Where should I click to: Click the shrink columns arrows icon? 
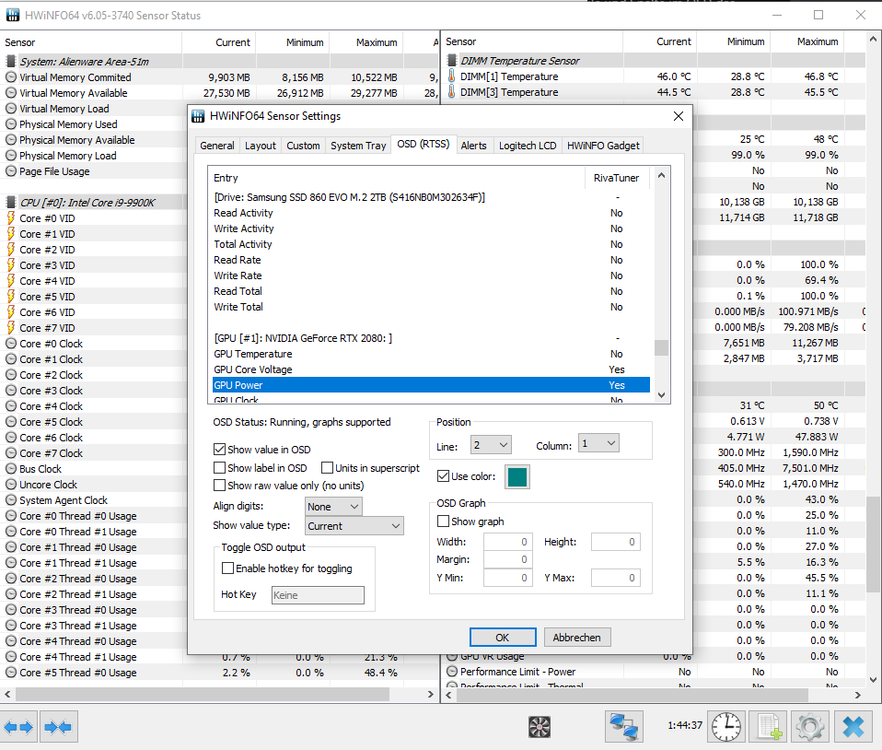click(x=58, y=726)
